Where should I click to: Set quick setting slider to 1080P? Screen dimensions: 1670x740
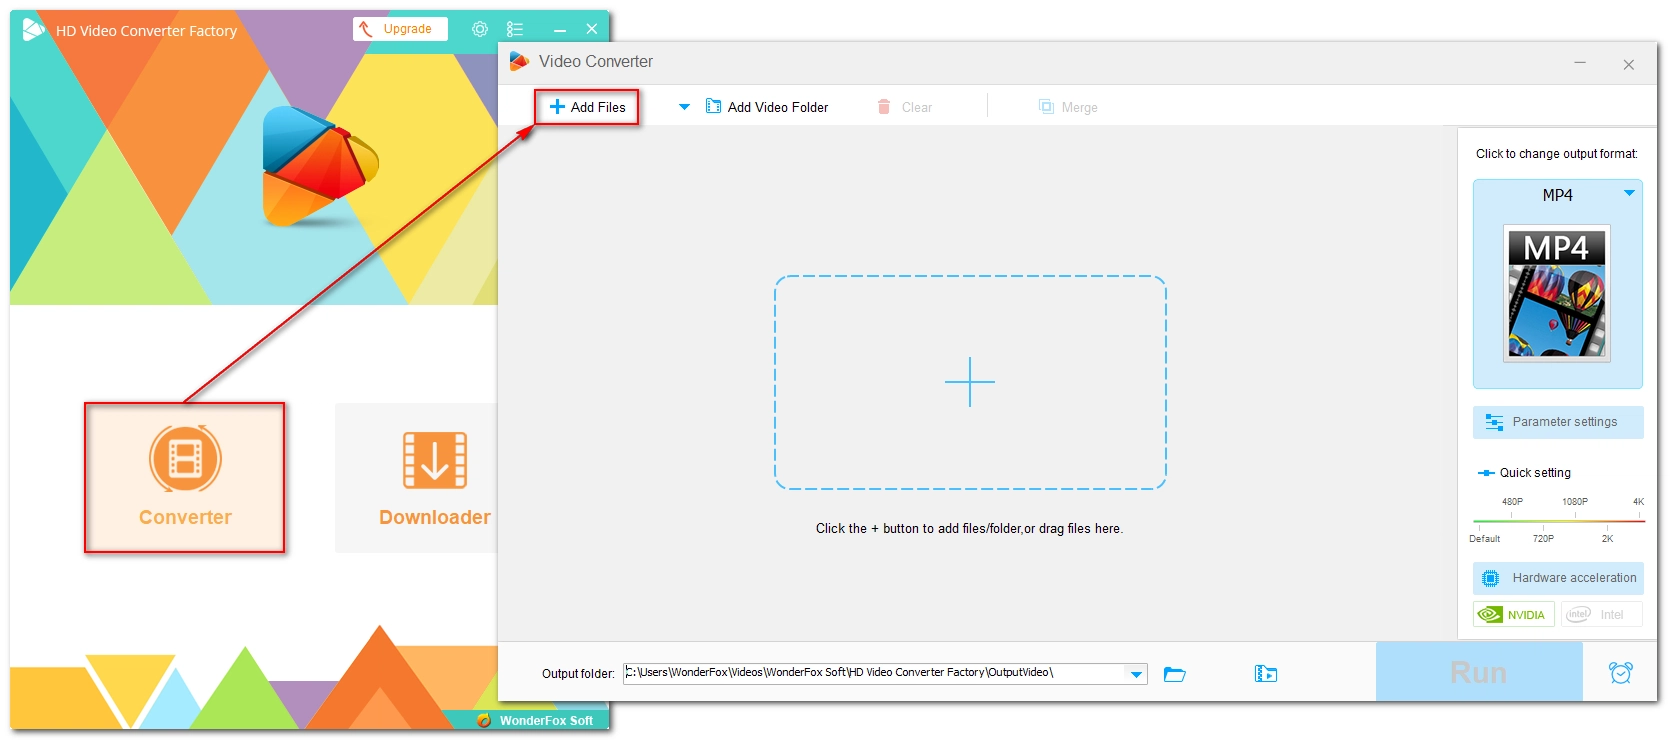point(1575,520)
